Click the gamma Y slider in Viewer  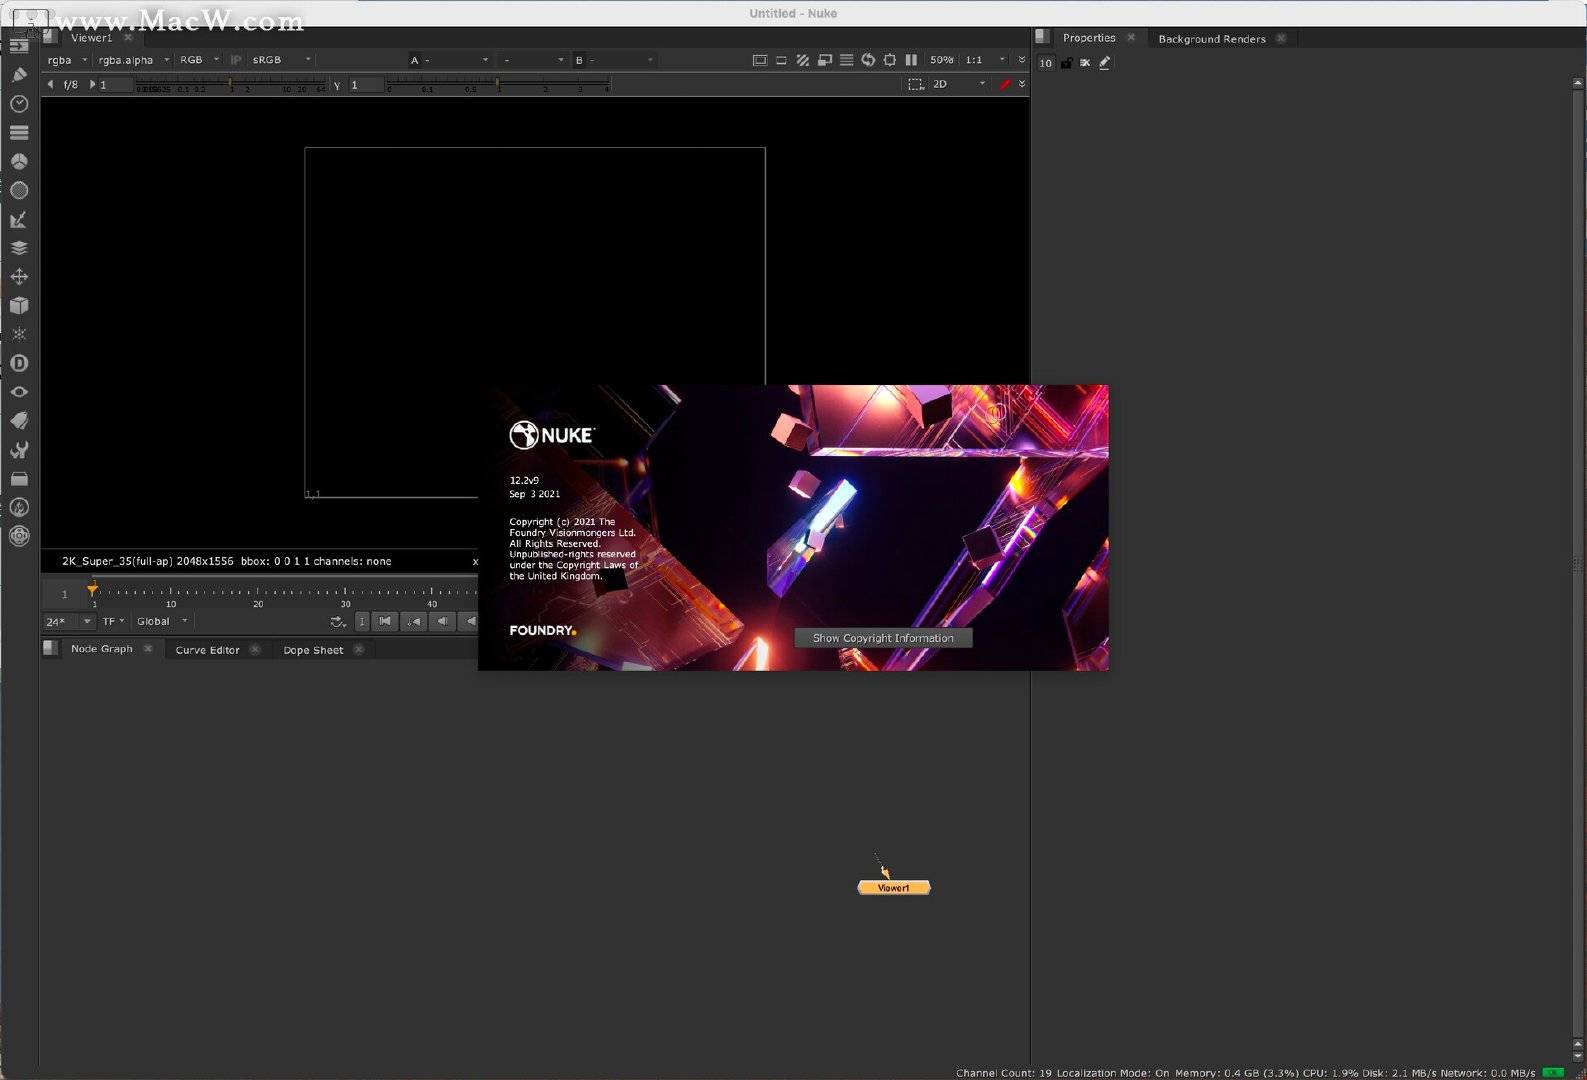tap(498, 86)
